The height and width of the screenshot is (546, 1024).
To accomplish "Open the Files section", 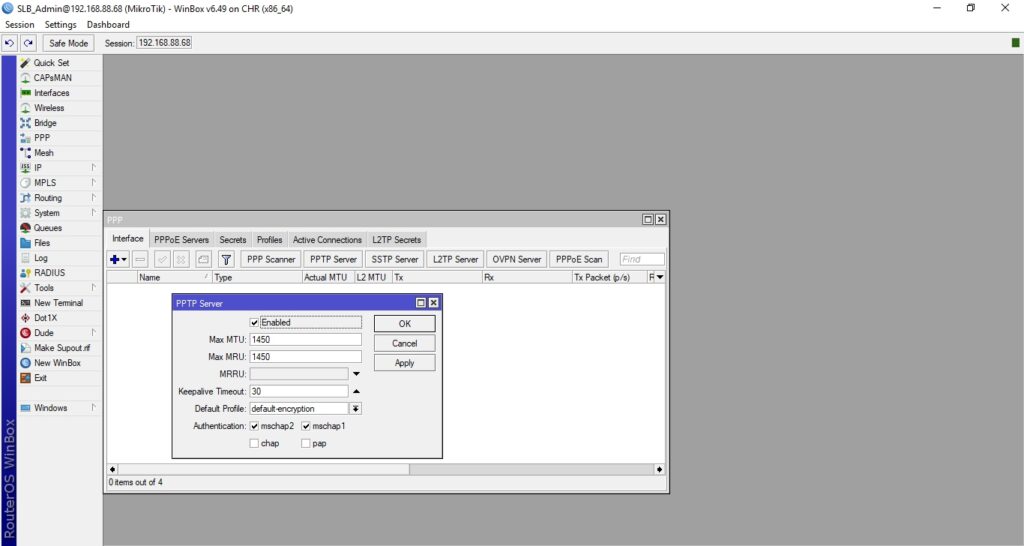I will (42, 243).
